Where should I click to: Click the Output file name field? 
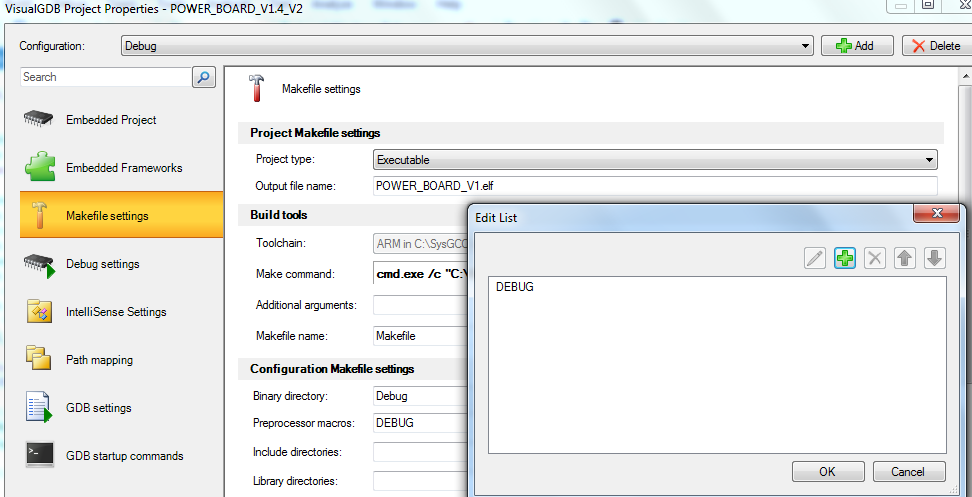(655, 186)
